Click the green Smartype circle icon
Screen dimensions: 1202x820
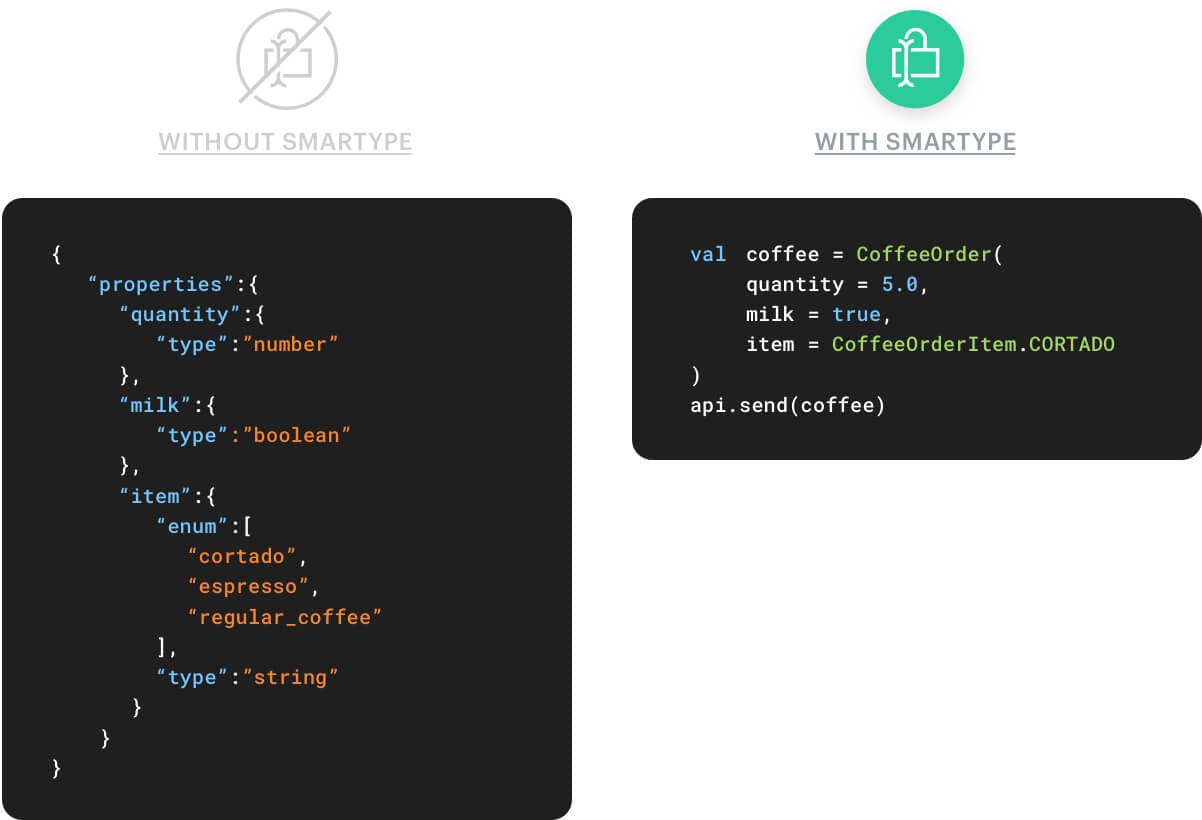click(x=915, y=59)
